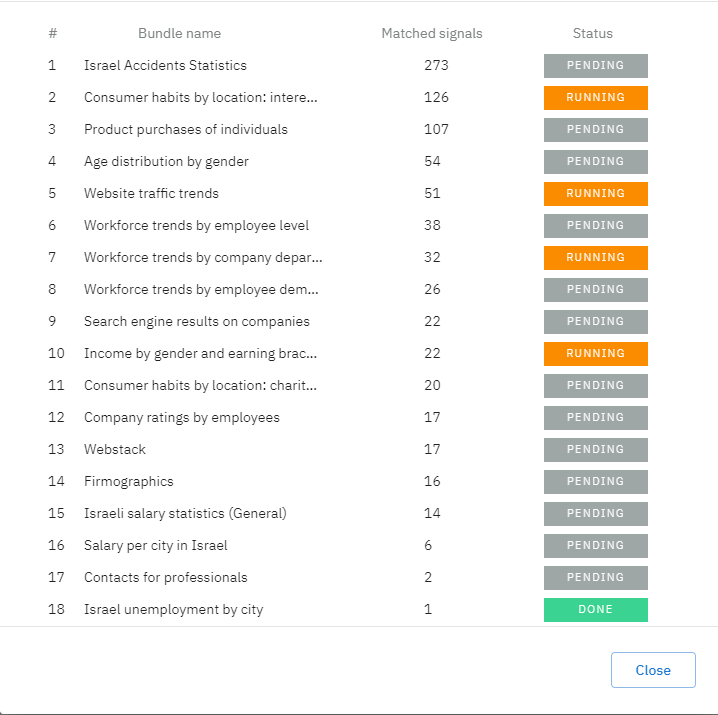Click PENDING status for Israel Accidents Statistics
Viewport: 718px width, 715px height.
click(596, 65)
